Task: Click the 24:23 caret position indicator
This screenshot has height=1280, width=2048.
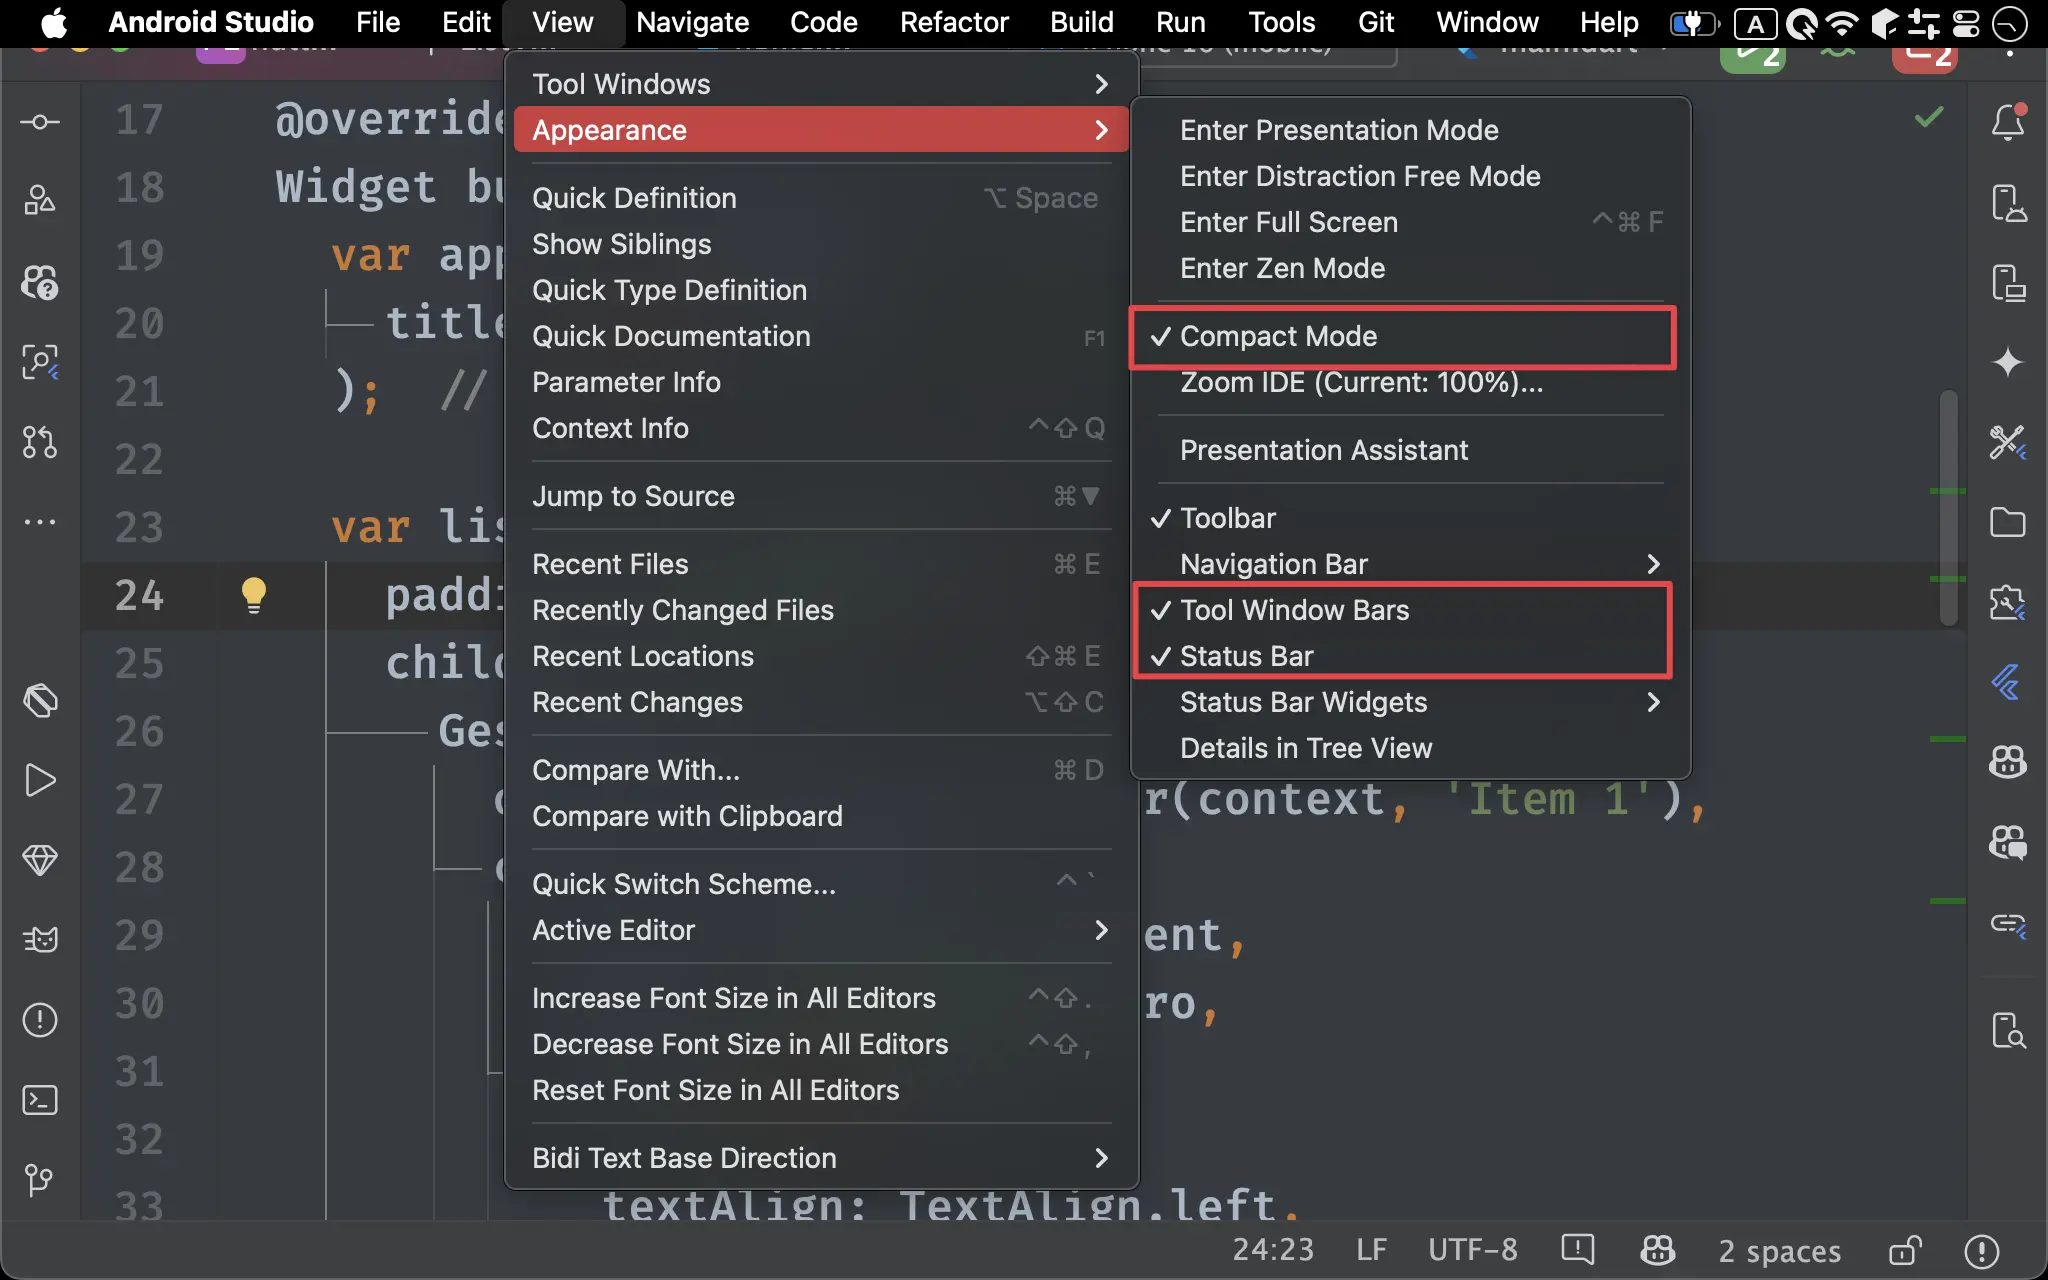Action: coord(1273,1250)
